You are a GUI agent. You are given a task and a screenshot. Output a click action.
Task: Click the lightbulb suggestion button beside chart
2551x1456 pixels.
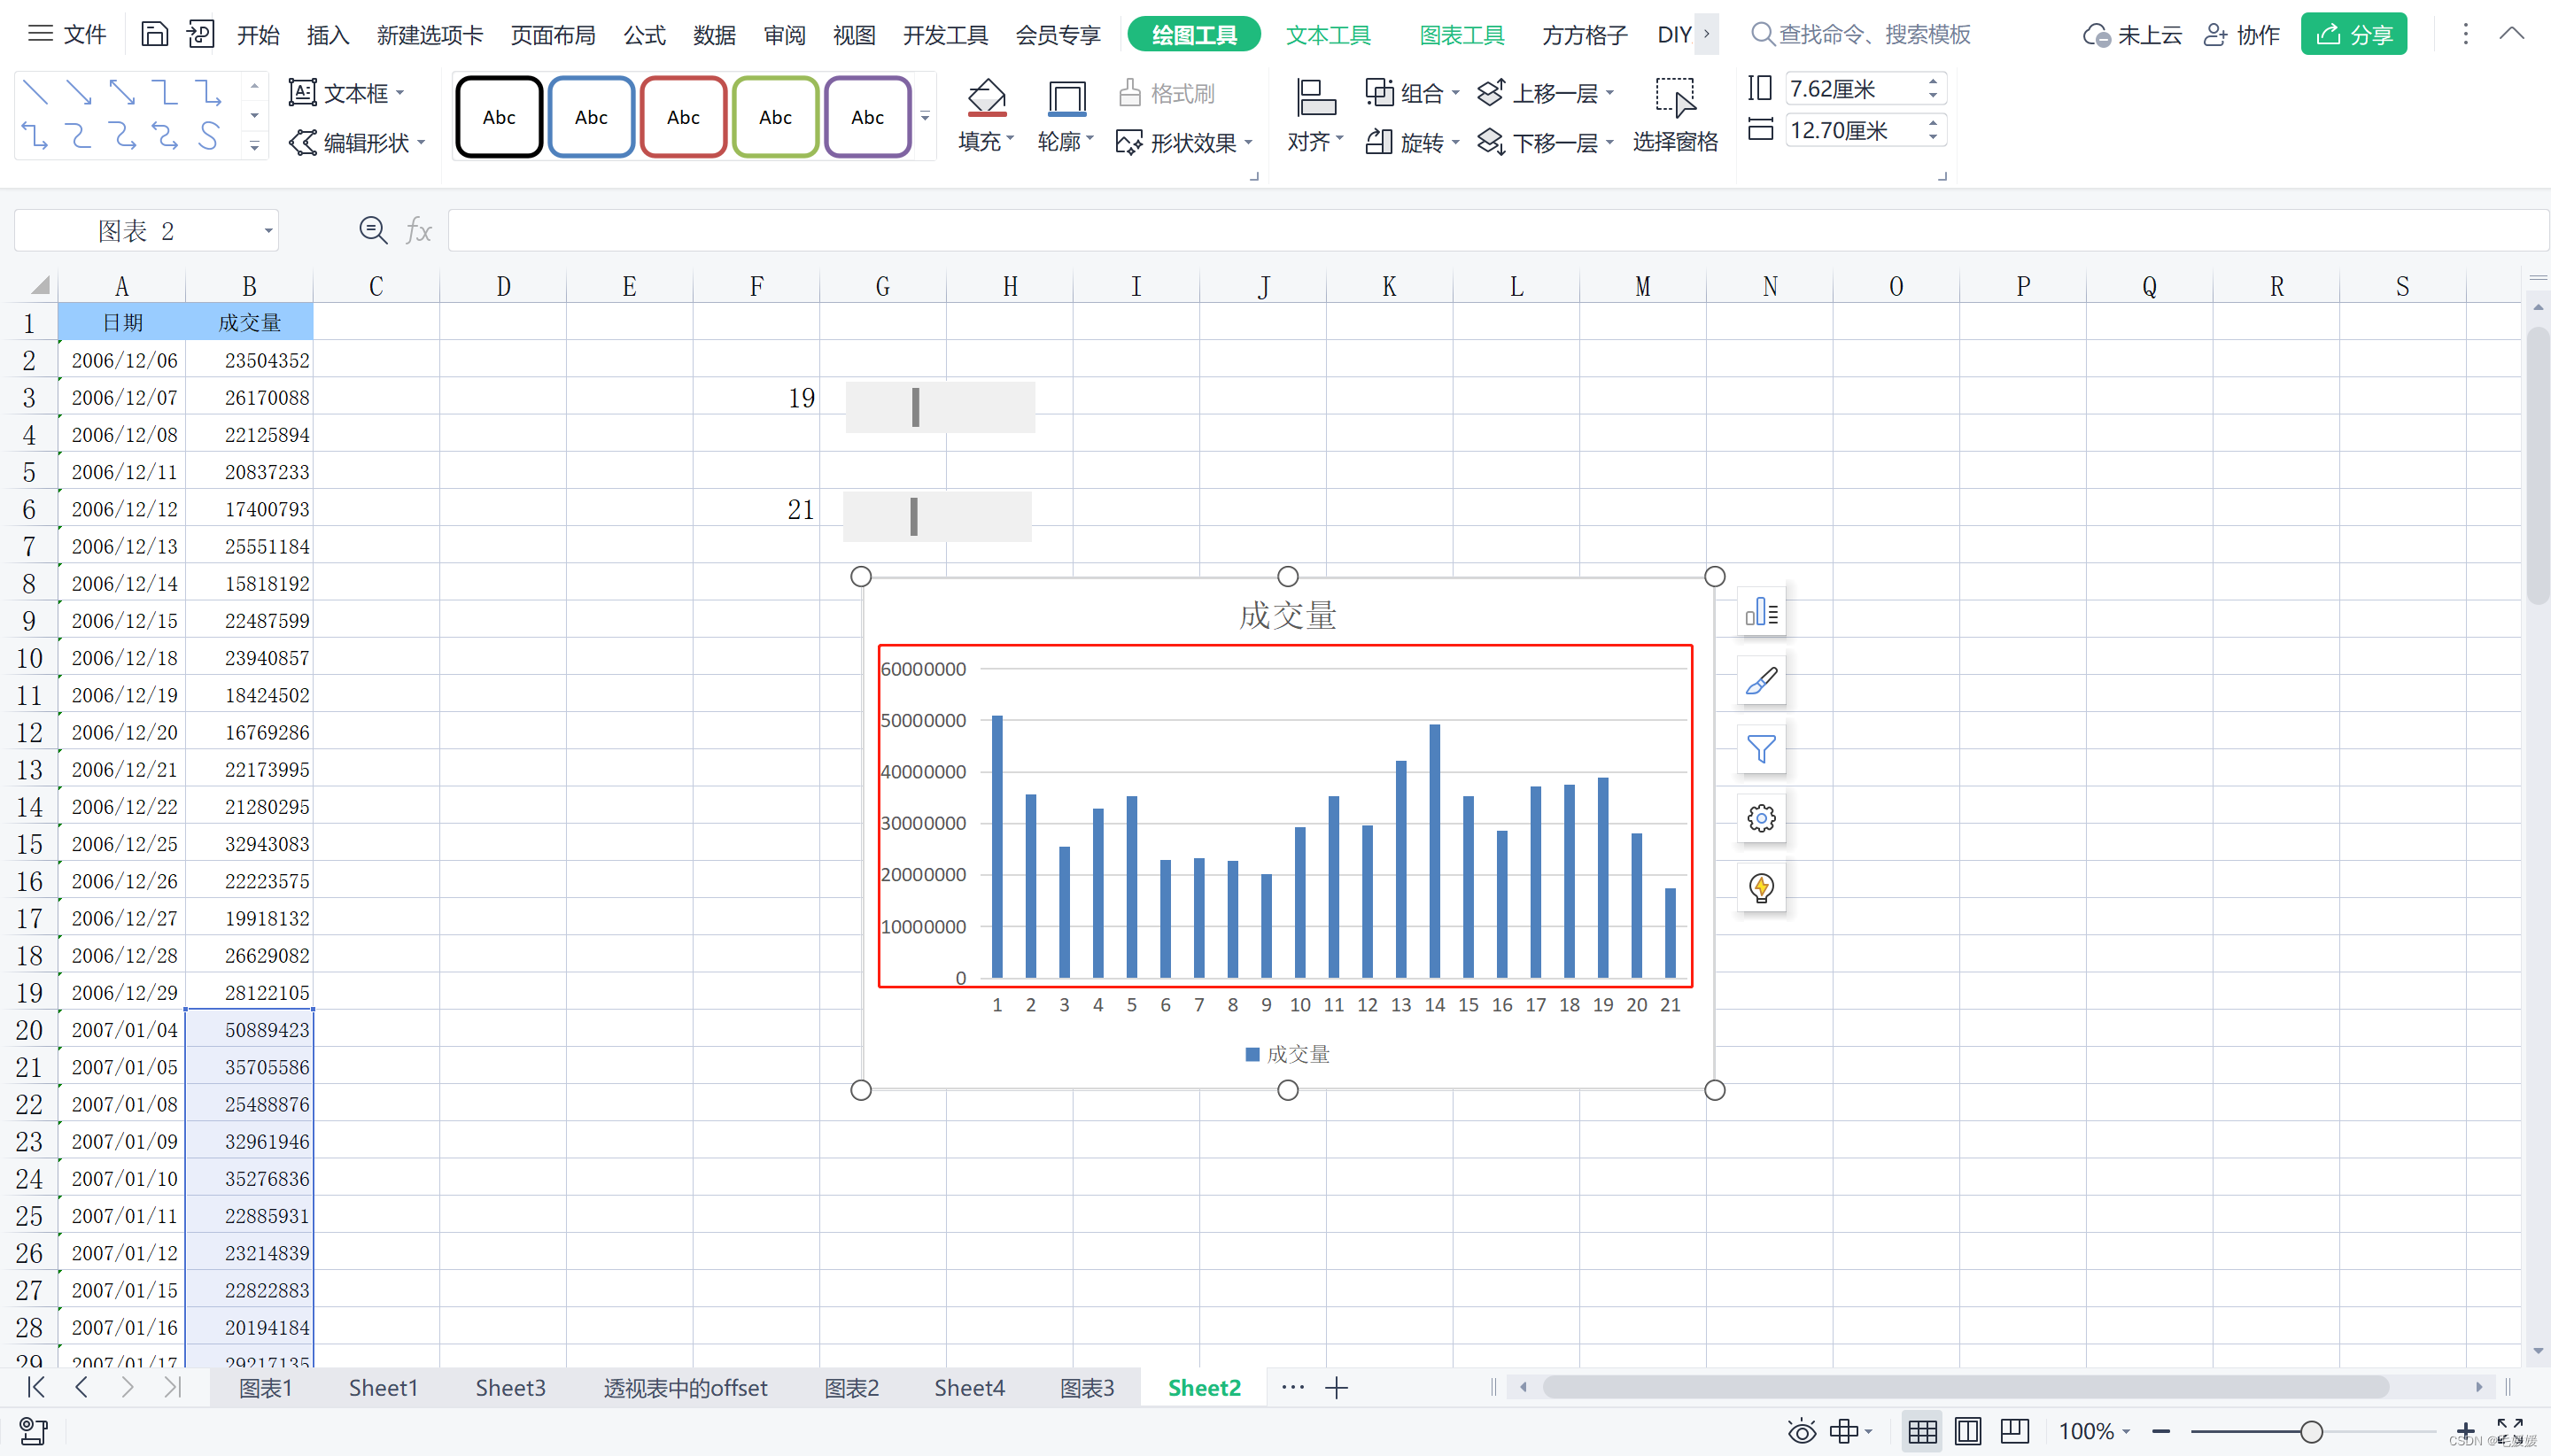click(x=1761, y=887)
